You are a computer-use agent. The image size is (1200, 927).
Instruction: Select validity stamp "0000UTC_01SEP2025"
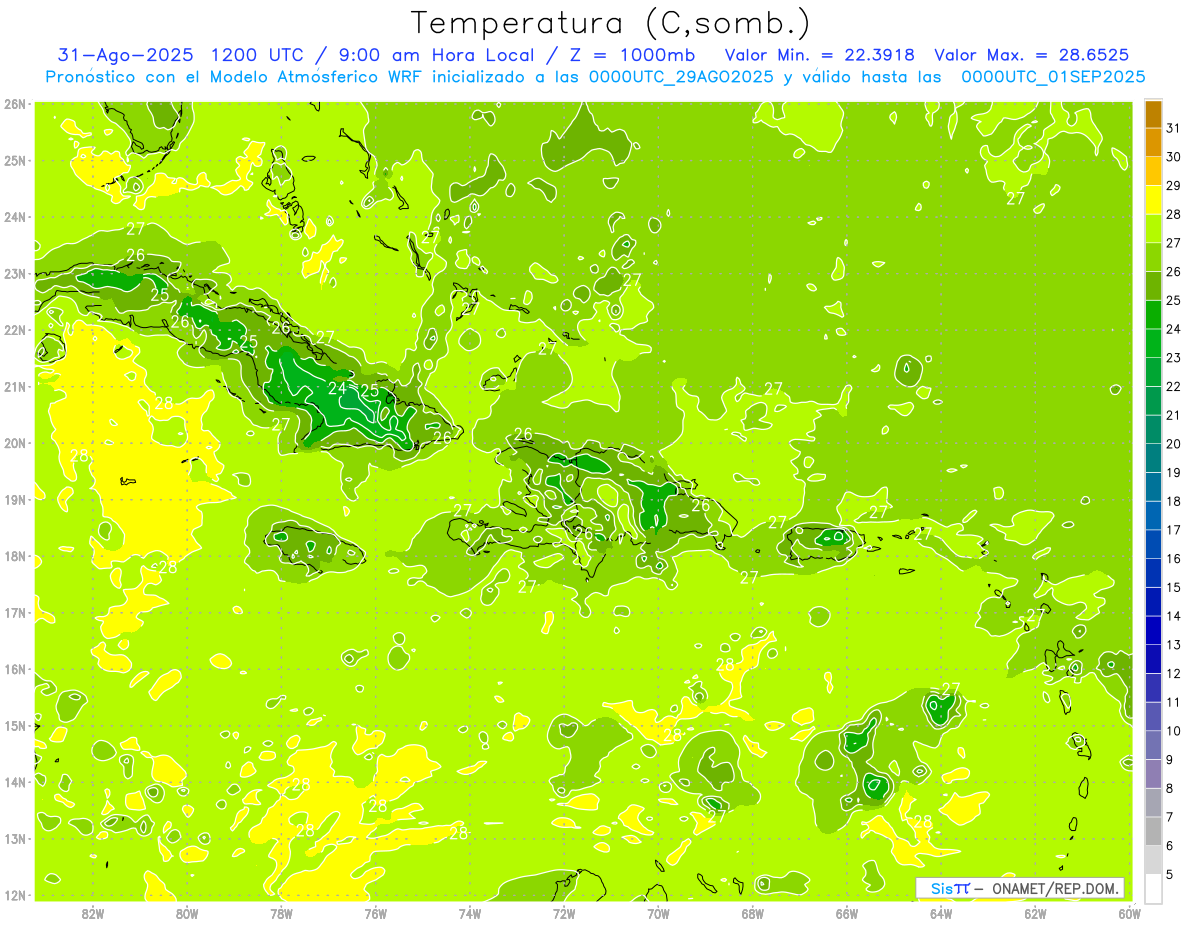coord(1053,77)
